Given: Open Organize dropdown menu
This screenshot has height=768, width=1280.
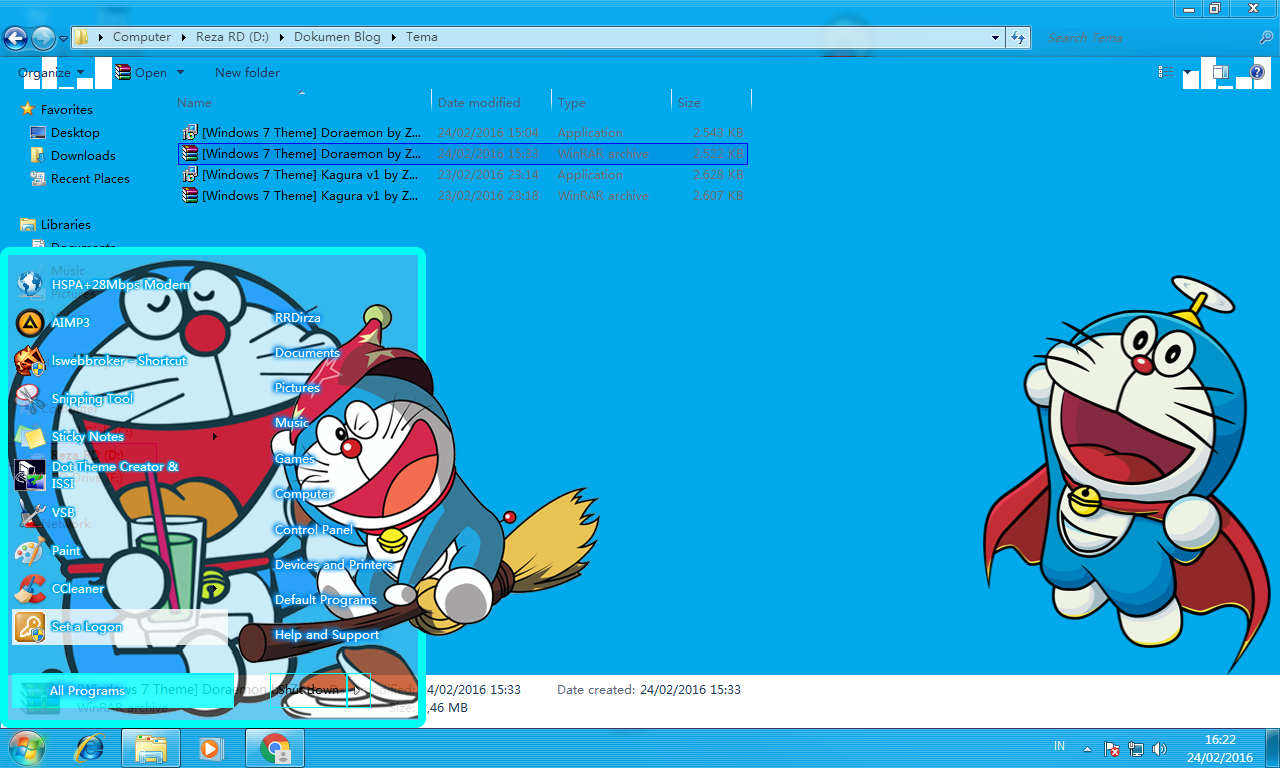Looking at the screenshot, I should point(52,73).
